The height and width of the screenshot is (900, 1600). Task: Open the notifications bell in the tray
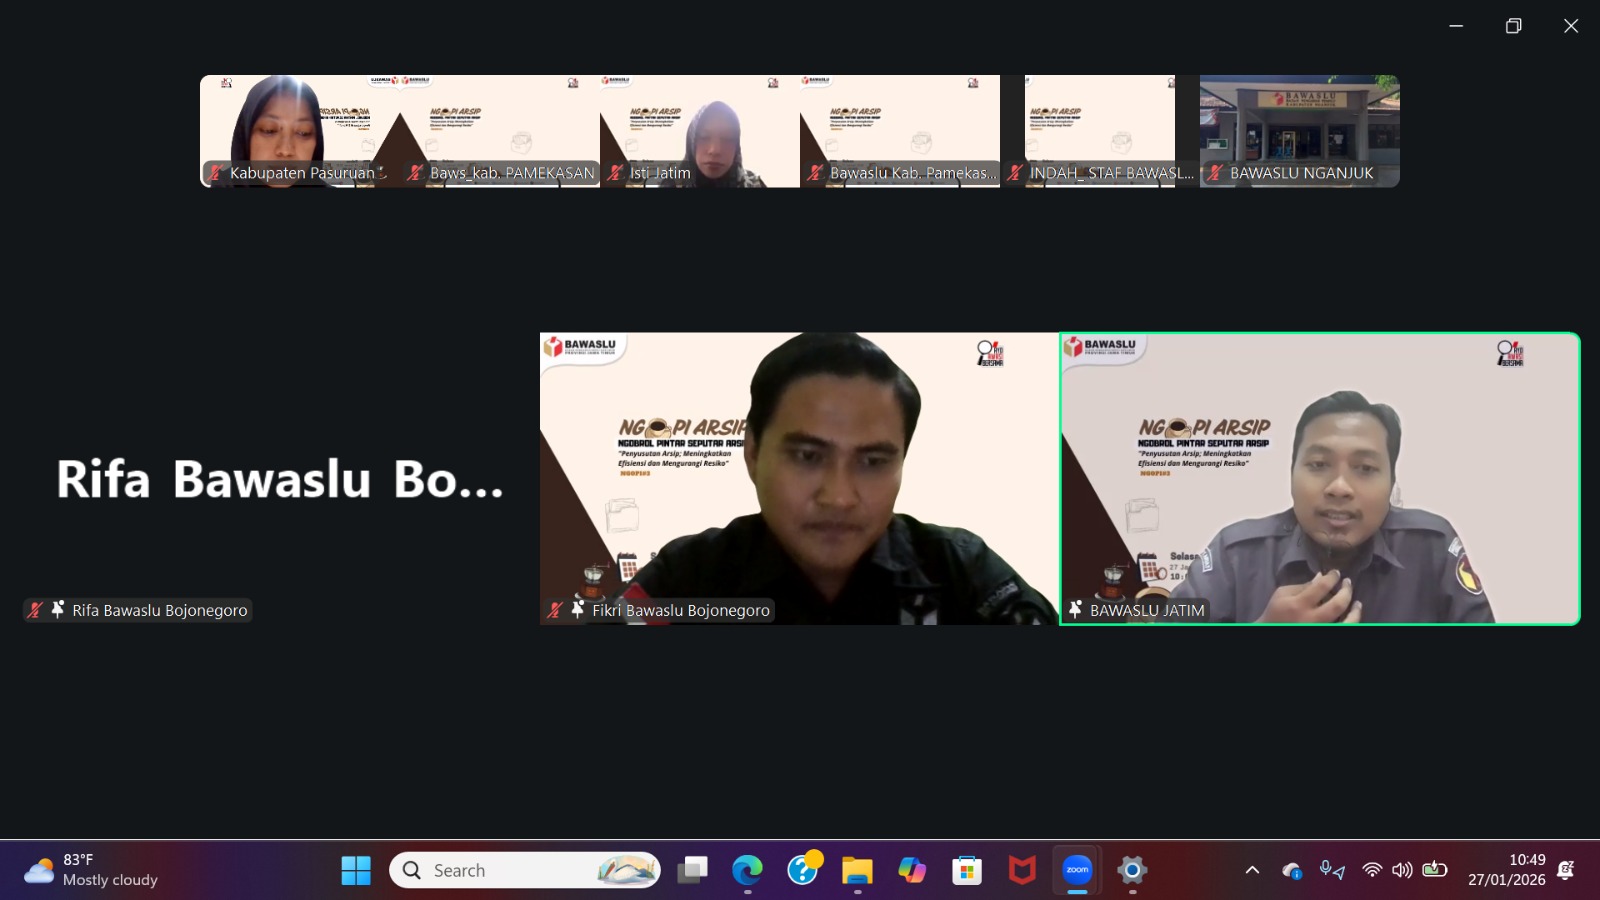1566,870
